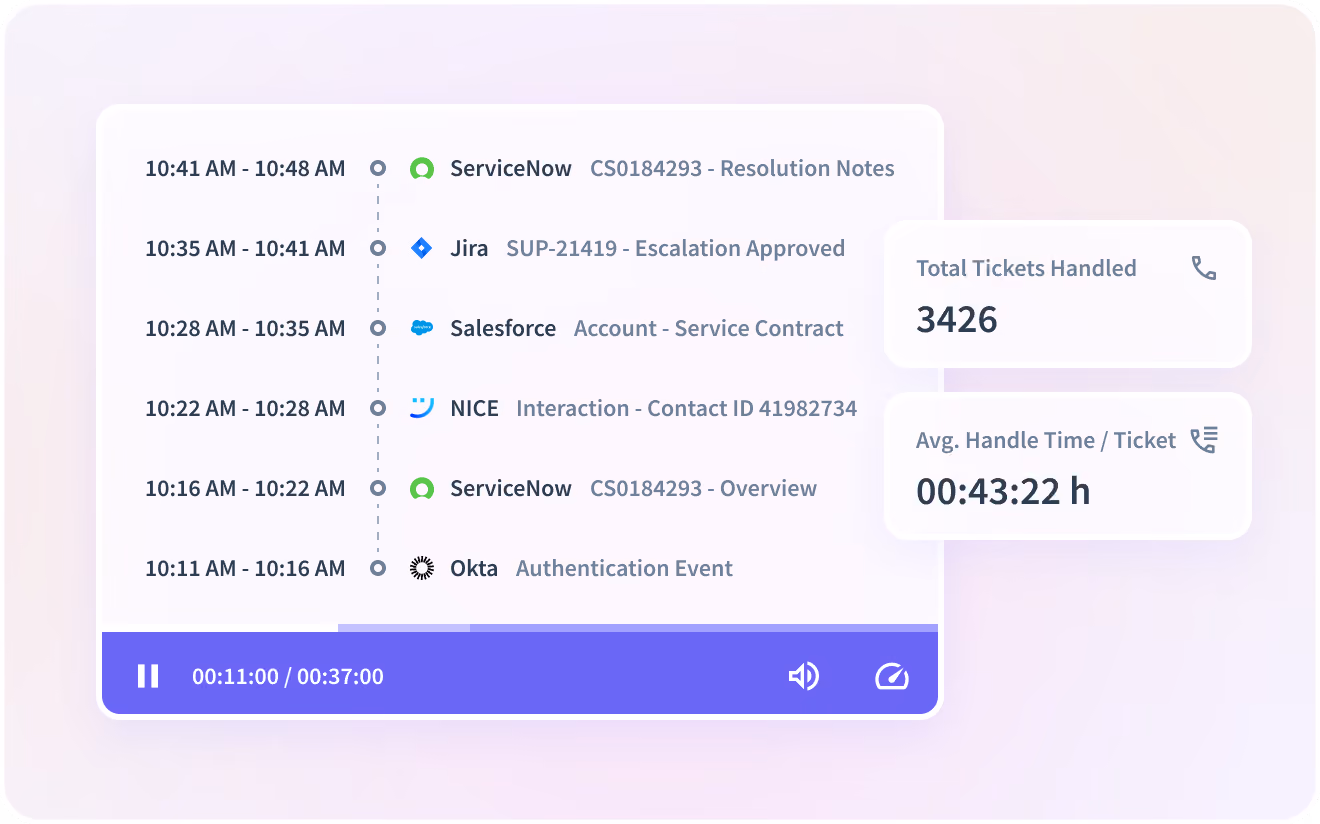
Task: Select the 10:35 AM timeline marker
Action: pyautogui.click(x=378, y=248)
